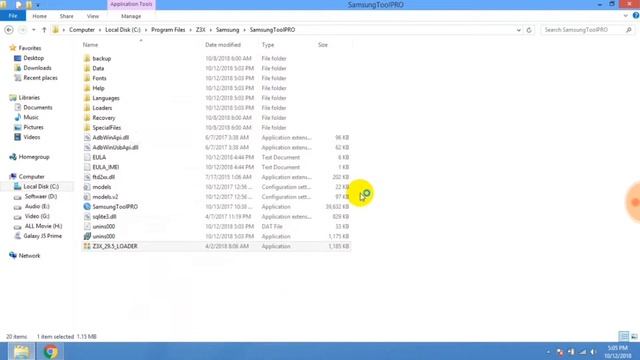Select the AdbWinApi.dll file icon

pyautogui.click(x=87, y=138)
